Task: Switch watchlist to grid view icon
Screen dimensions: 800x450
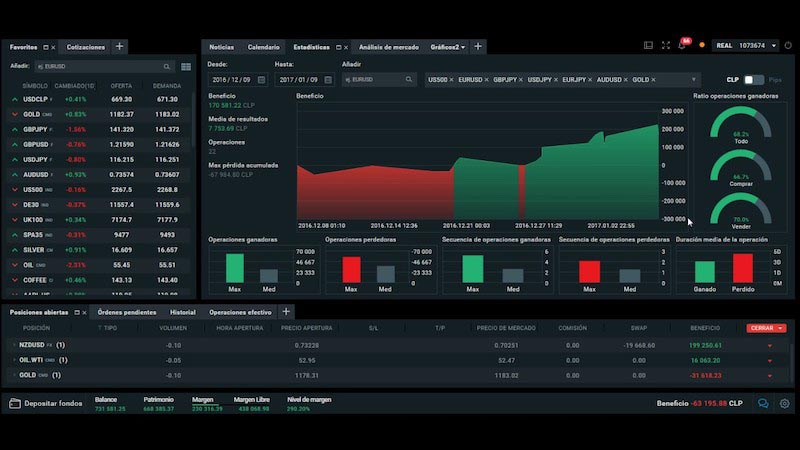Action: [186, 67]
